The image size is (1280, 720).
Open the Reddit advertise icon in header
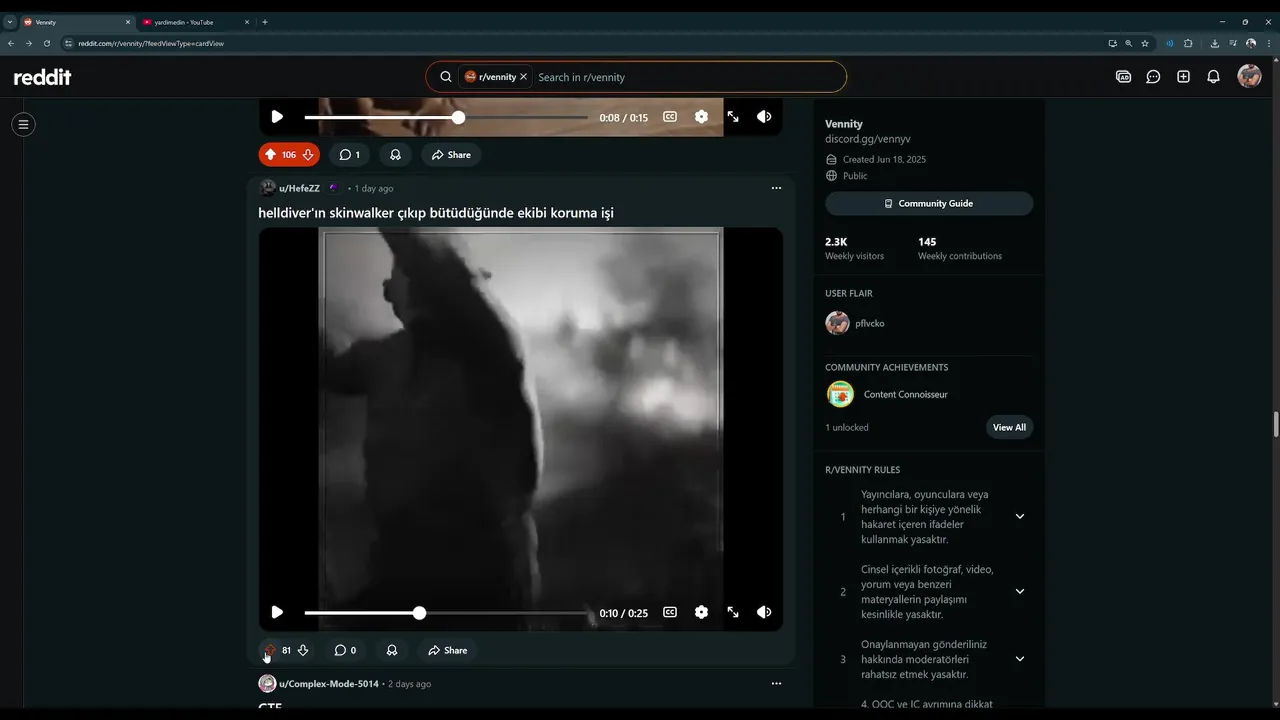pyautogui.click(x=1123, y=77)
